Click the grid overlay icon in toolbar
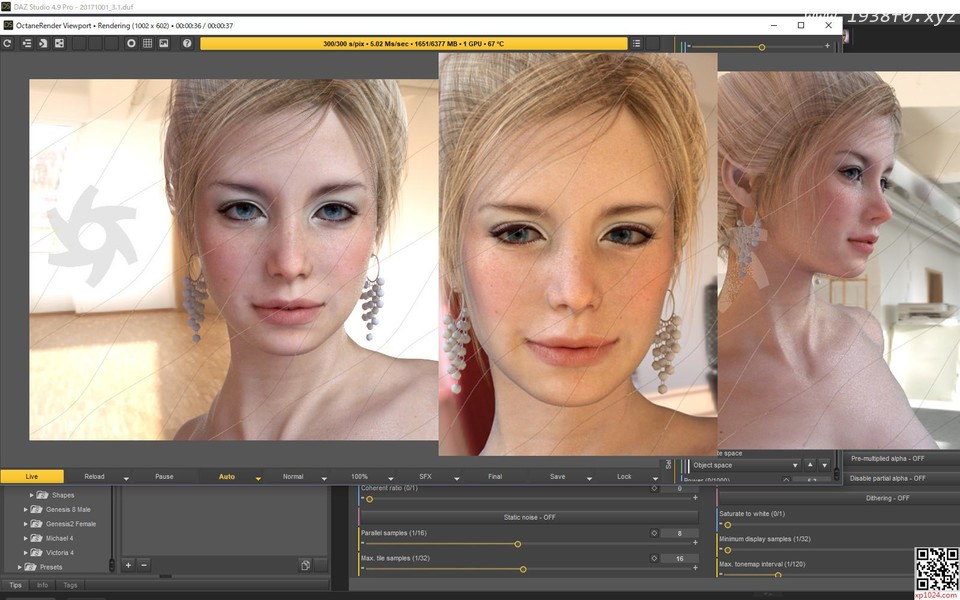Viewport: 960px width, 600px height. click(x=148, y=44)
